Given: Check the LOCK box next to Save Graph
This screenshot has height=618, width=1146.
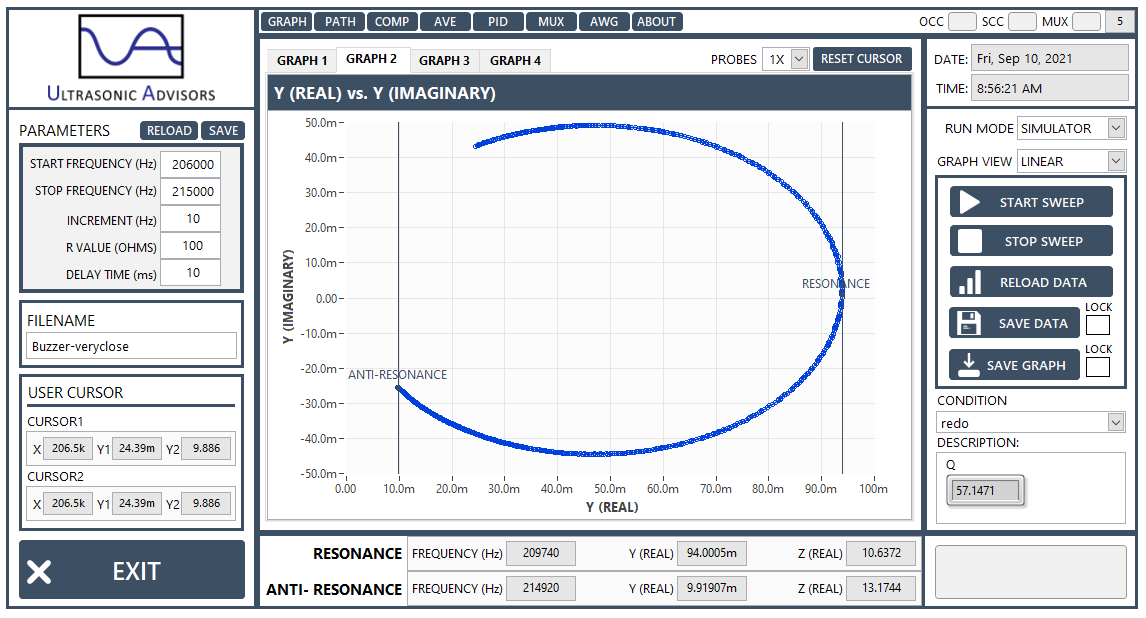Looking at the screenshot, I should [1098, 367].
